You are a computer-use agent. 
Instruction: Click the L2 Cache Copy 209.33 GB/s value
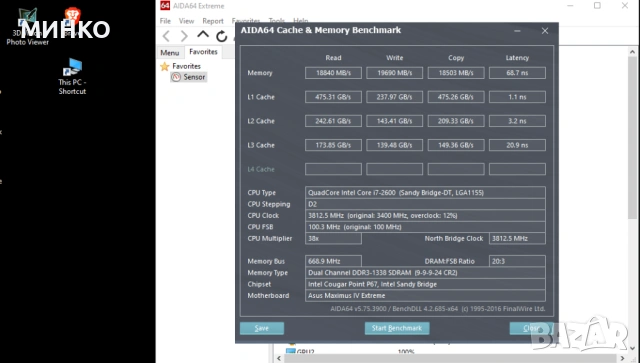[x=456, y=121]
